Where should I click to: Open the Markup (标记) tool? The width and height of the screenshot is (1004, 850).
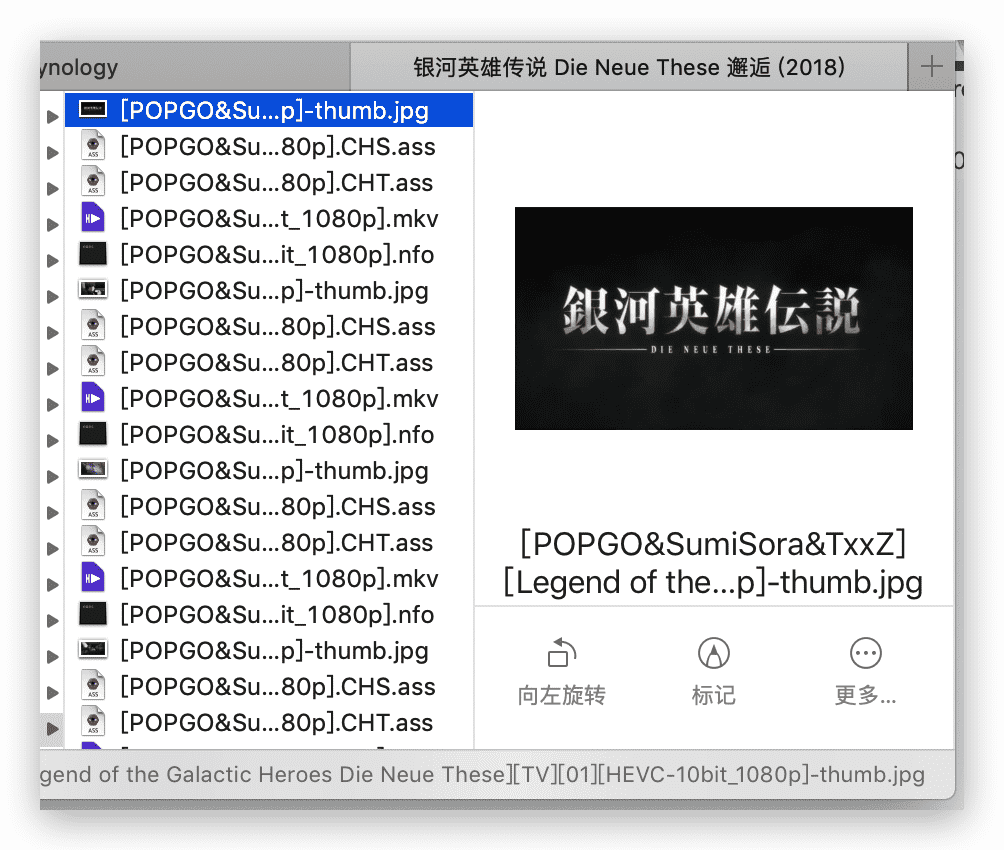click(x=713, y=654)
